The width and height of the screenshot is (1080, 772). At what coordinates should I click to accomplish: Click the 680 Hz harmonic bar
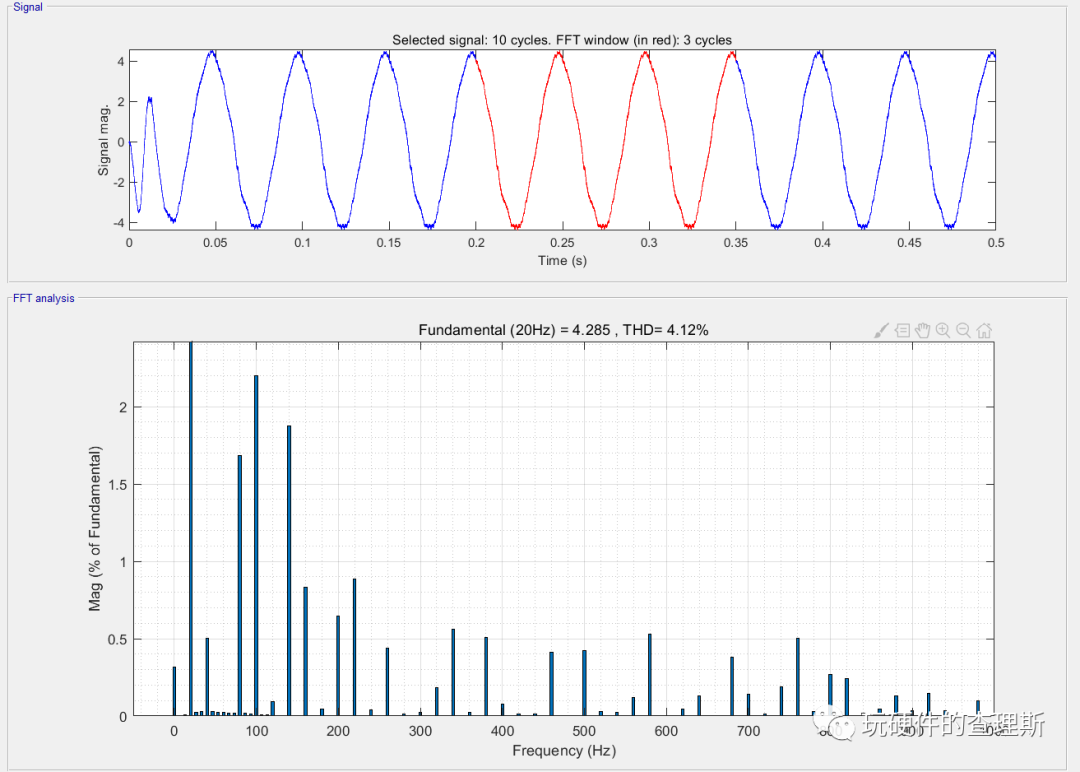tap(732, 687)
